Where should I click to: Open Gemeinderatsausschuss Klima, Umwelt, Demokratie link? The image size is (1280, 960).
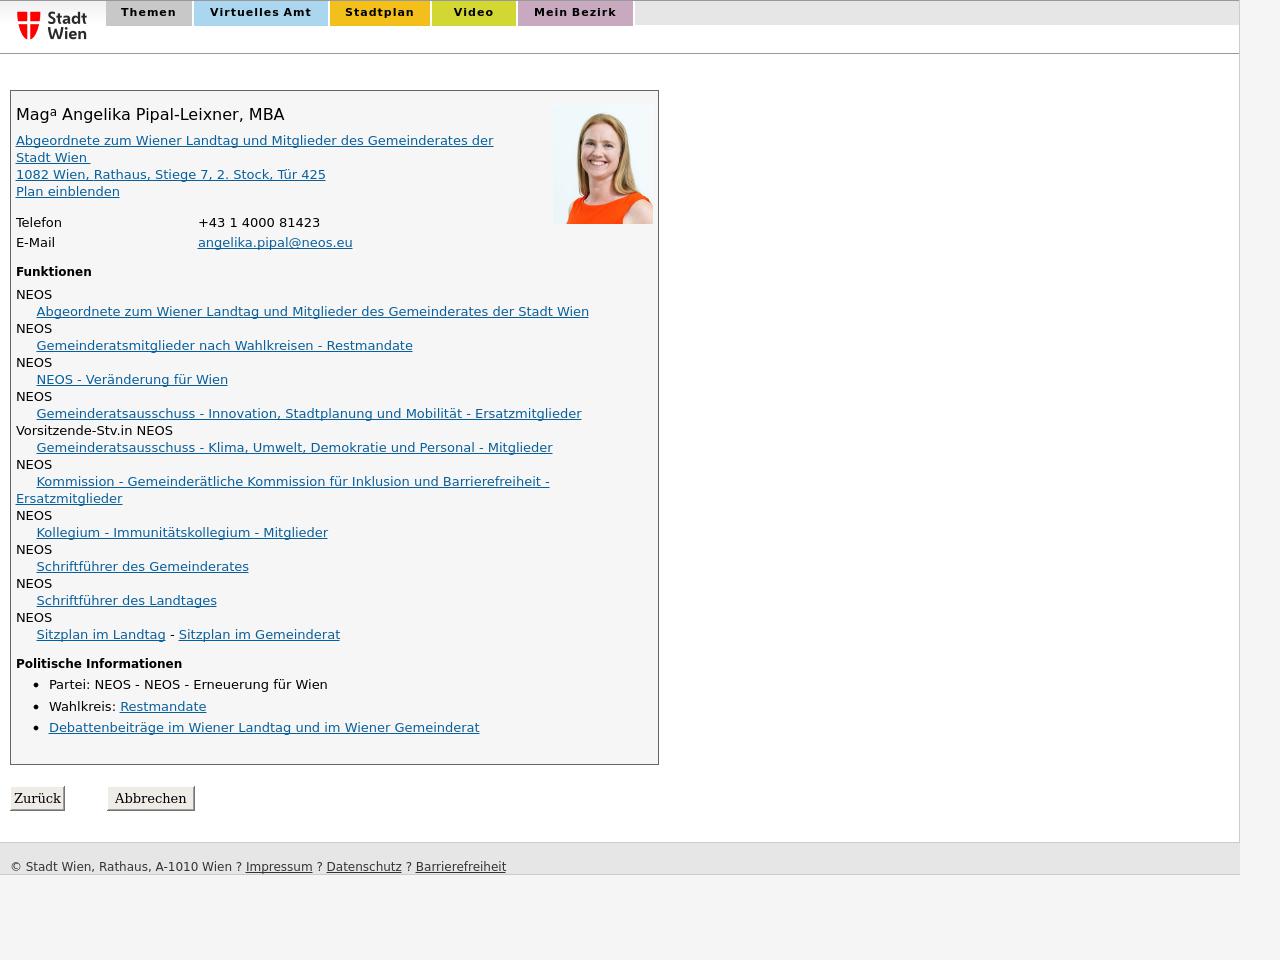tap(294, 447)
